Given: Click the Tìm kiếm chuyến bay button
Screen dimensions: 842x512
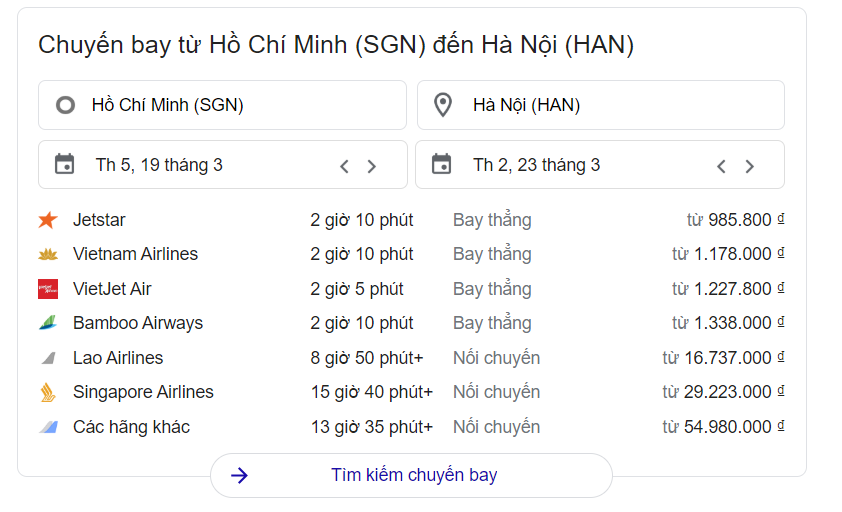Looking at the screenshot, I should [x=411, y=475].
